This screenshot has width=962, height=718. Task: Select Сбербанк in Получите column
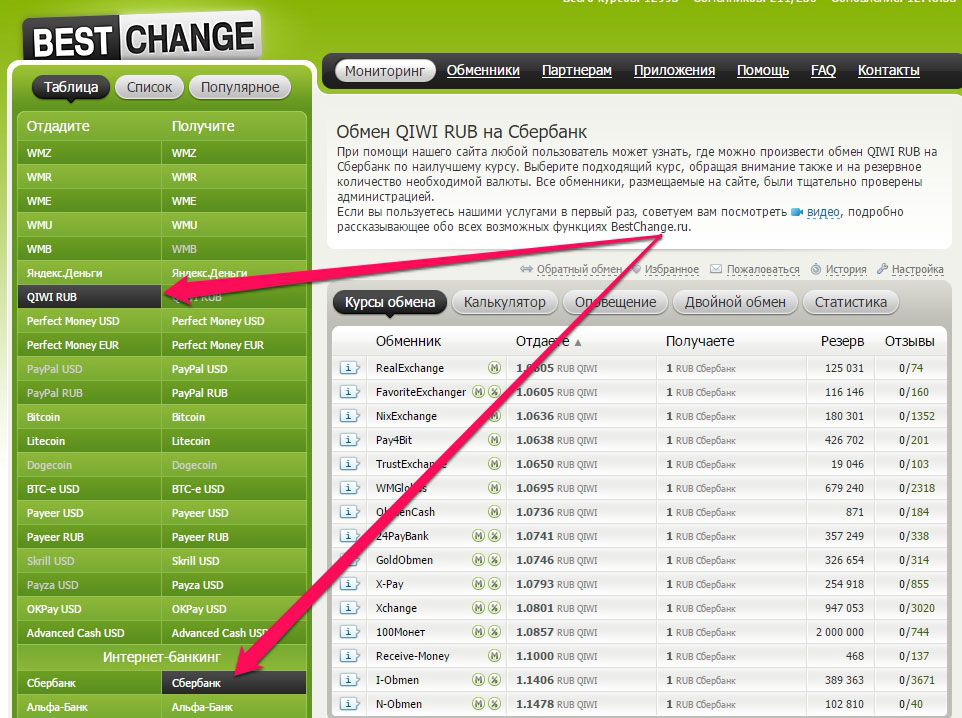[x=234, y=683]
